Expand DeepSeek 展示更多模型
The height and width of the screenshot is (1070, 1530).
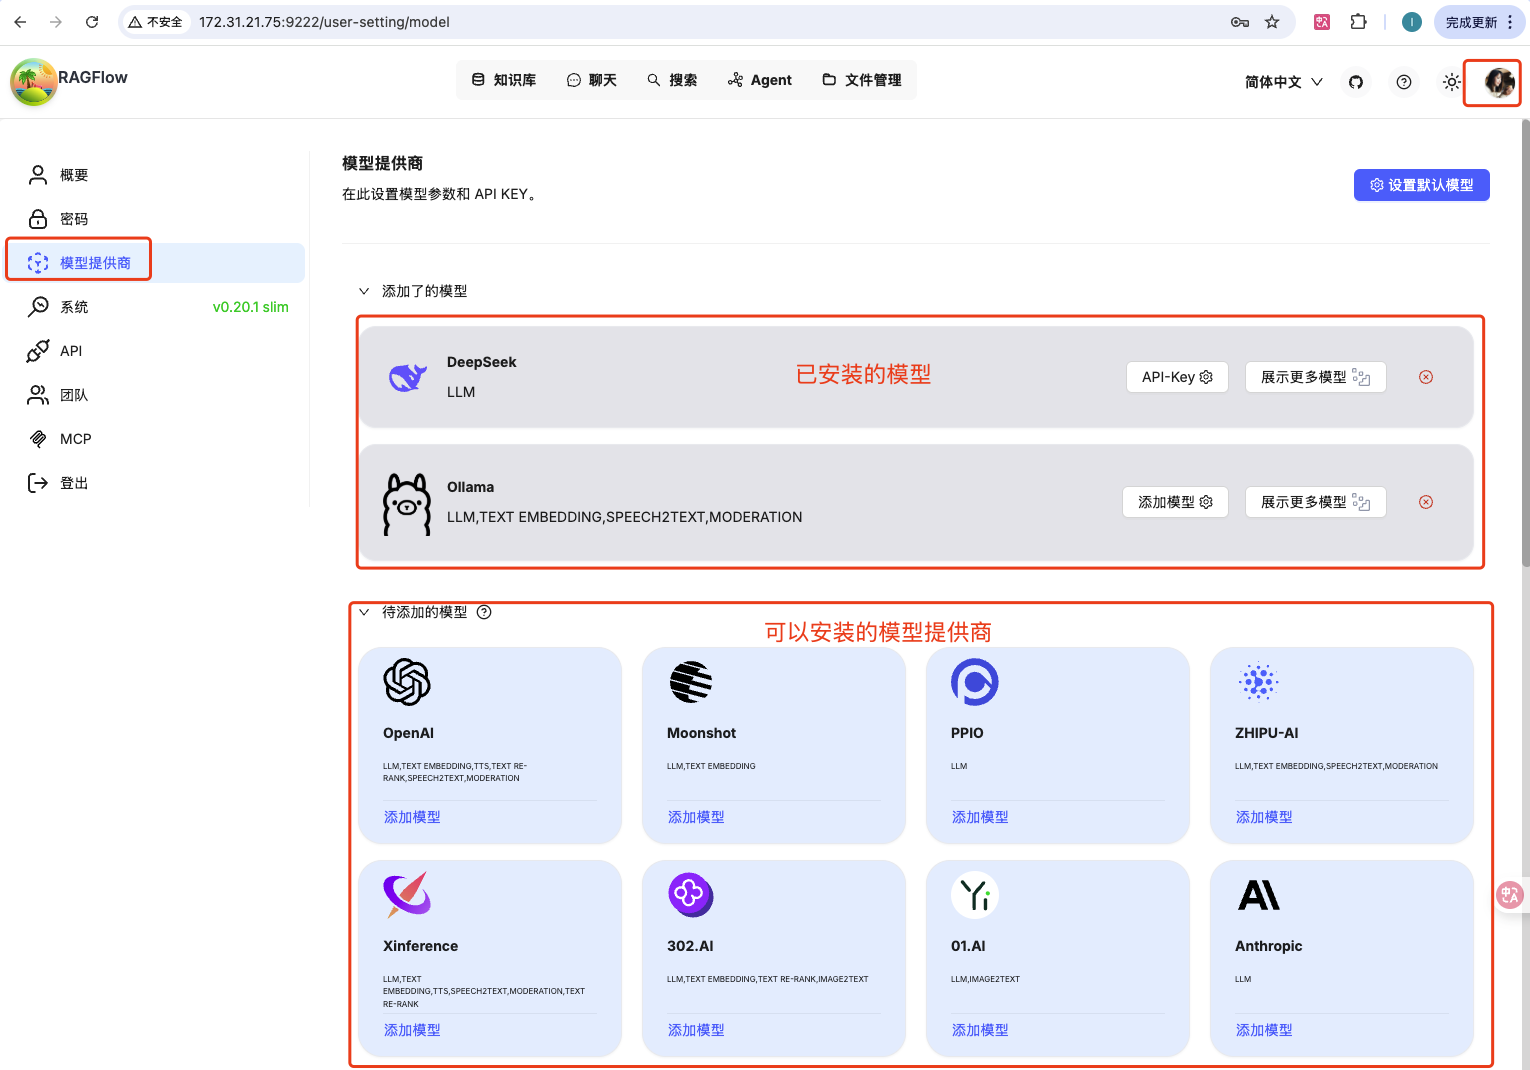[x=1315, y=377]
